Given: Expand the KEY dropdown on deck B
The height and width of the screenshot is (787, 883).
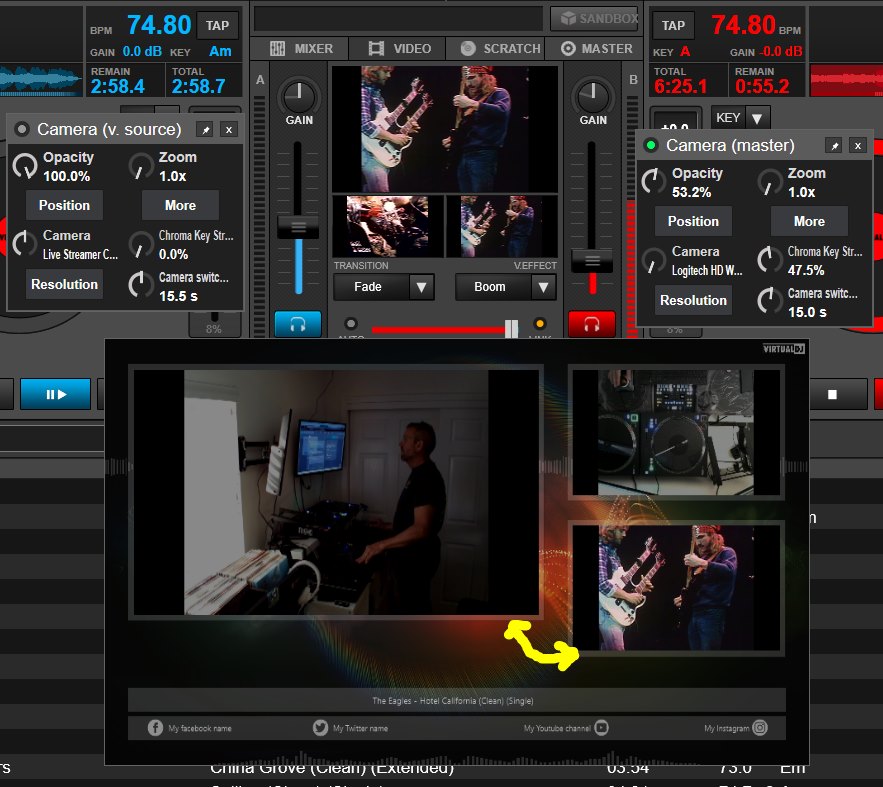Looking at the screenshot, I should click(759, 117).
